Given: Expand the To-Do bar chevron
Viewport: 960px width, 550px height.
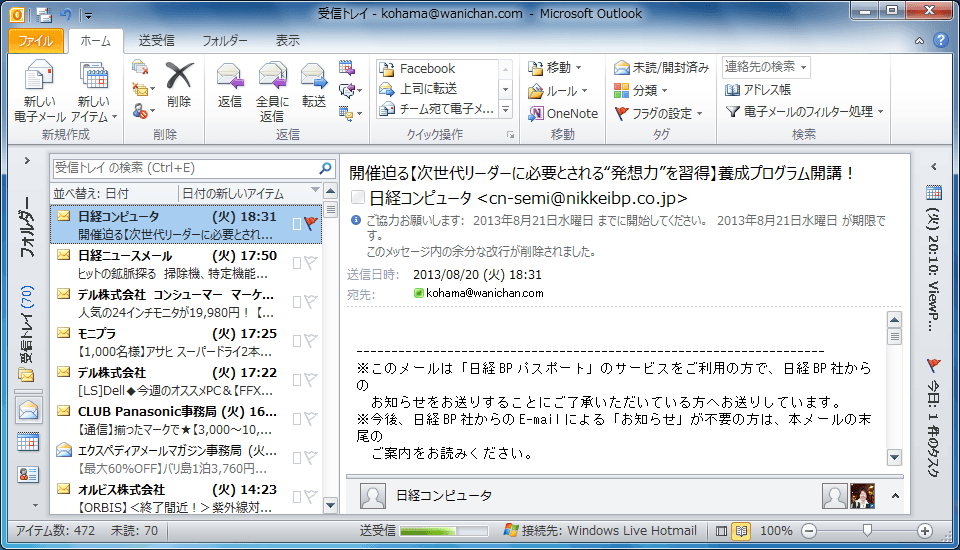Looking at the screenshot, I should pyautogui.click(x=934, y=167).
